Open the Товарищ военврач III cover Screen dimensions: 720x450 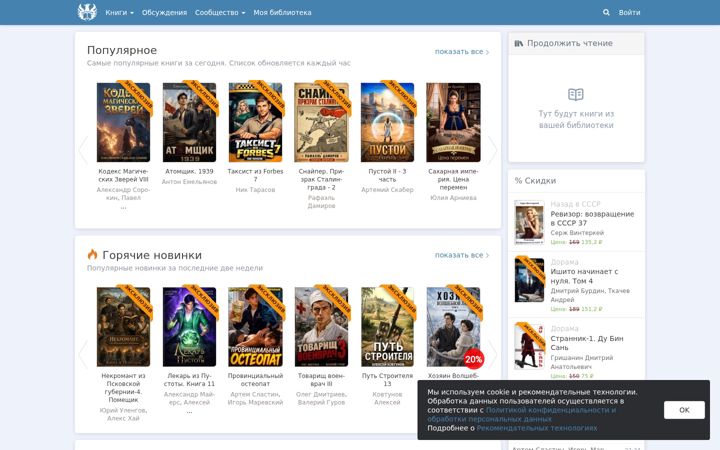tap(321, 326)
